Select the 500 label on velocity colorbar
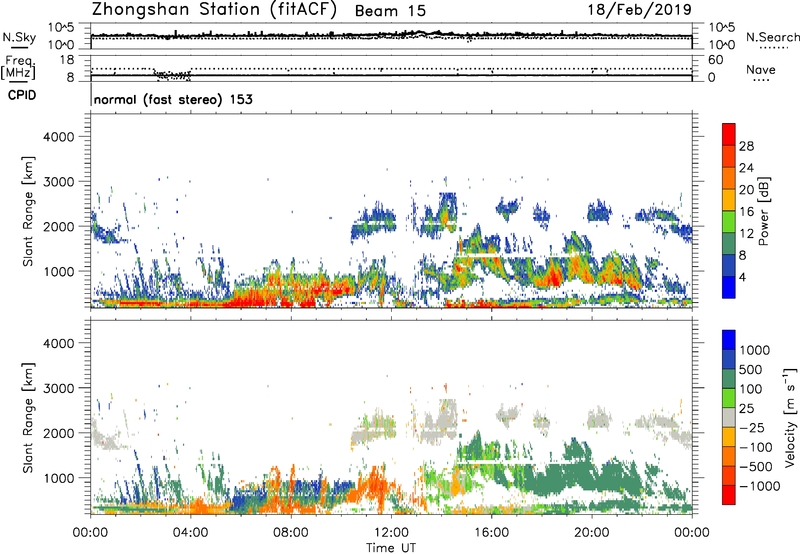 750,369
